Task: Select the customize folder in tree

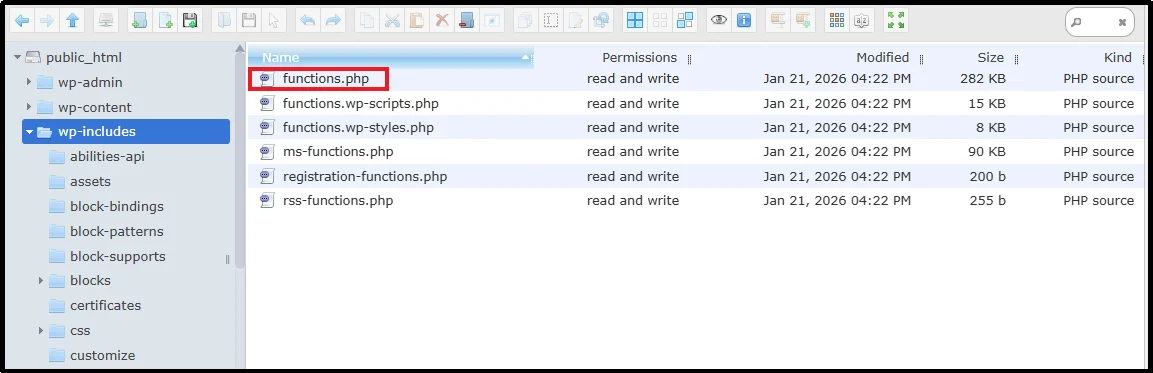Action: point(102,355)
